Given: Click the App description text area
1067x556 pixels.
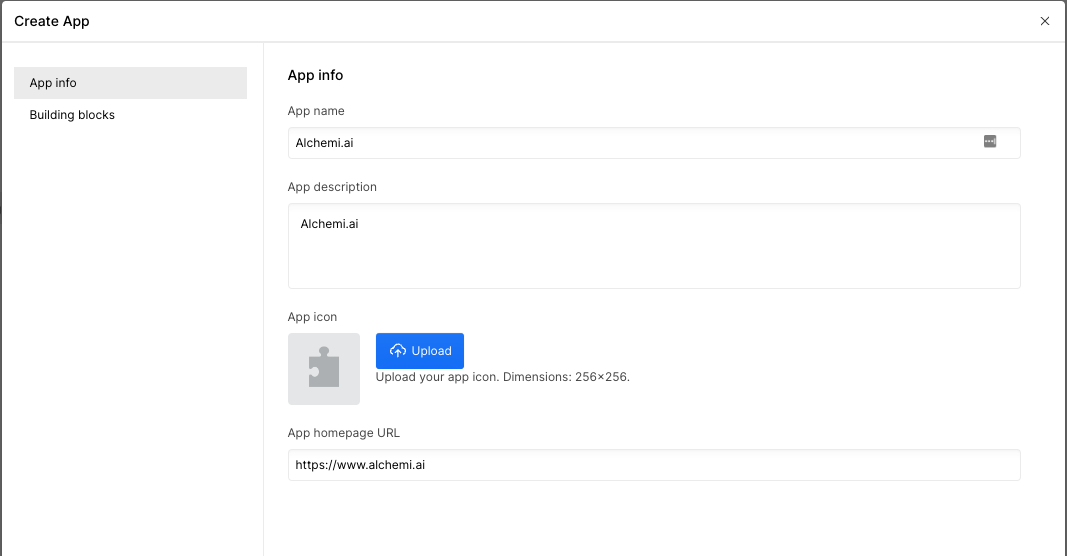Looking at the screenshot, I should 654,246.
